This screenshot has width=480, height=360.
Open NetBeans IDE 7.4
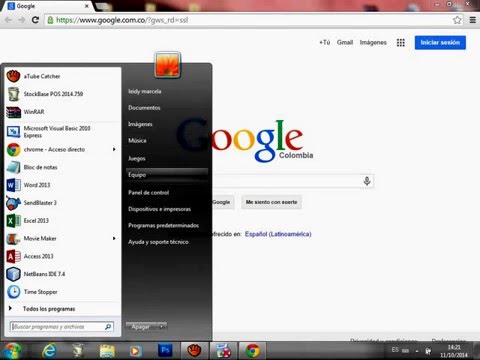point(62,274)
